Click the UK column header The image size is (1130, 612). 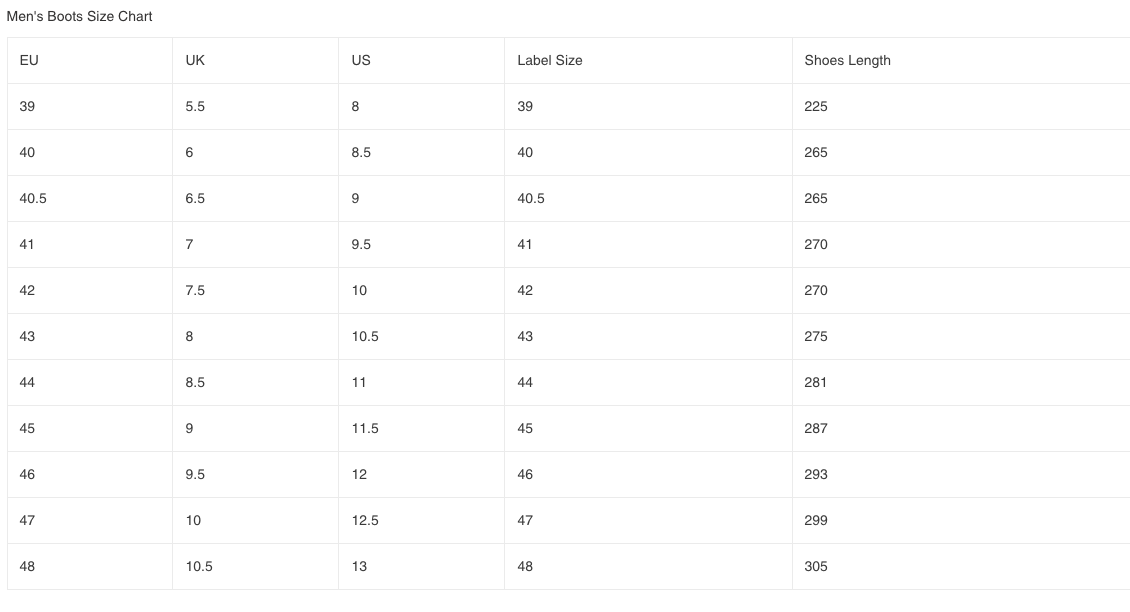pyautogui.click(x=195, y=60)
